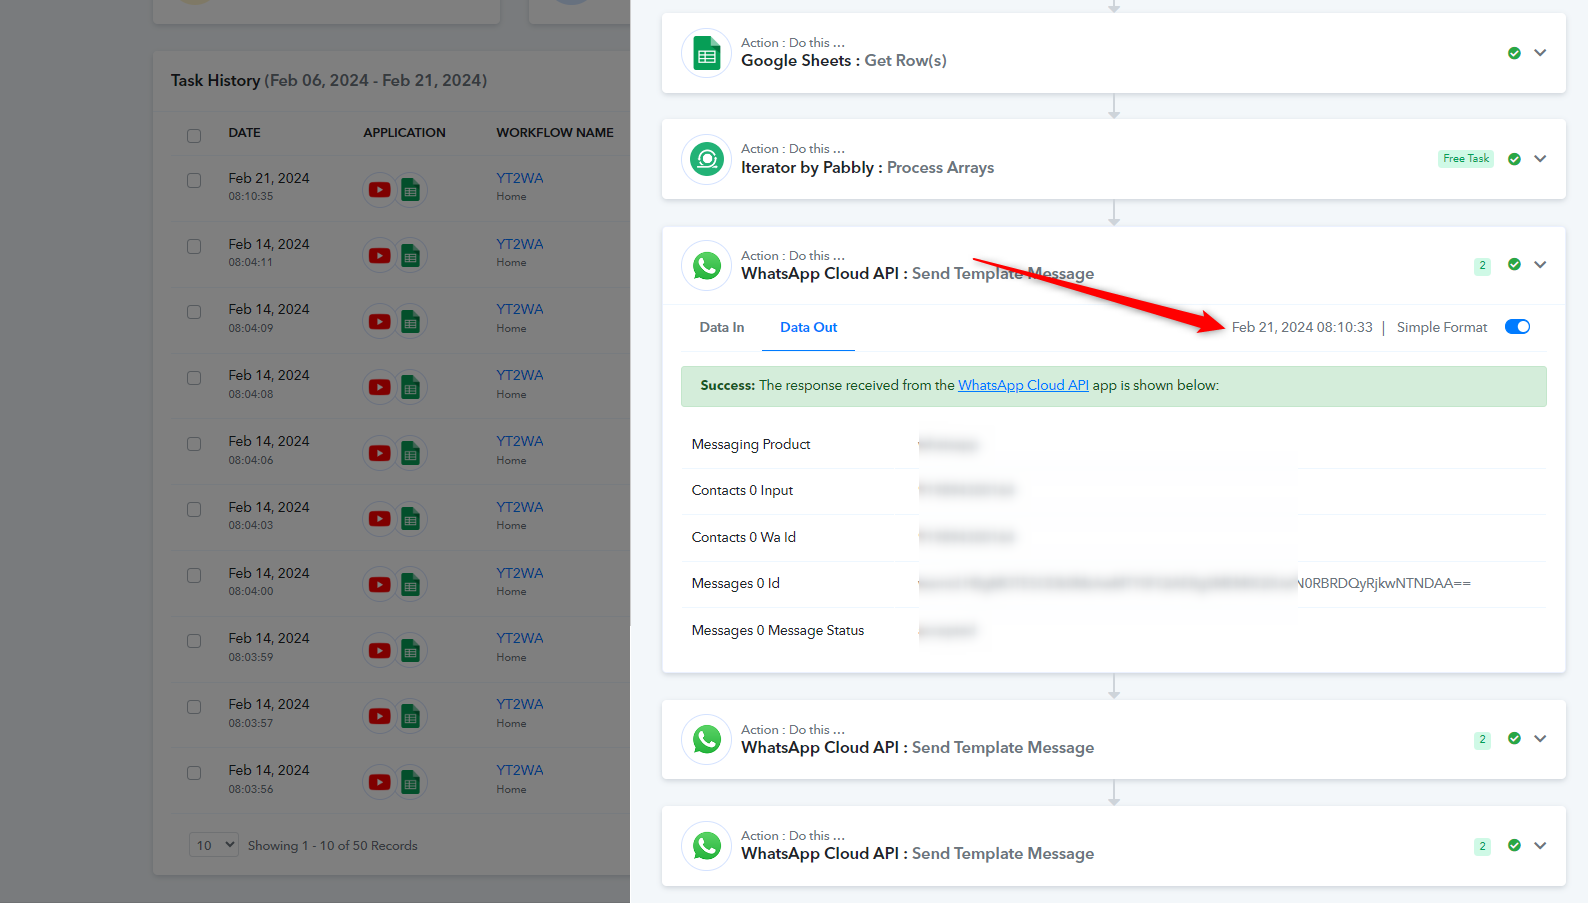The height and width of the screenshot is (903, 1588).
Task: Click the YouTube icon in the 08:04:11 task row
Action: point(380,256)
